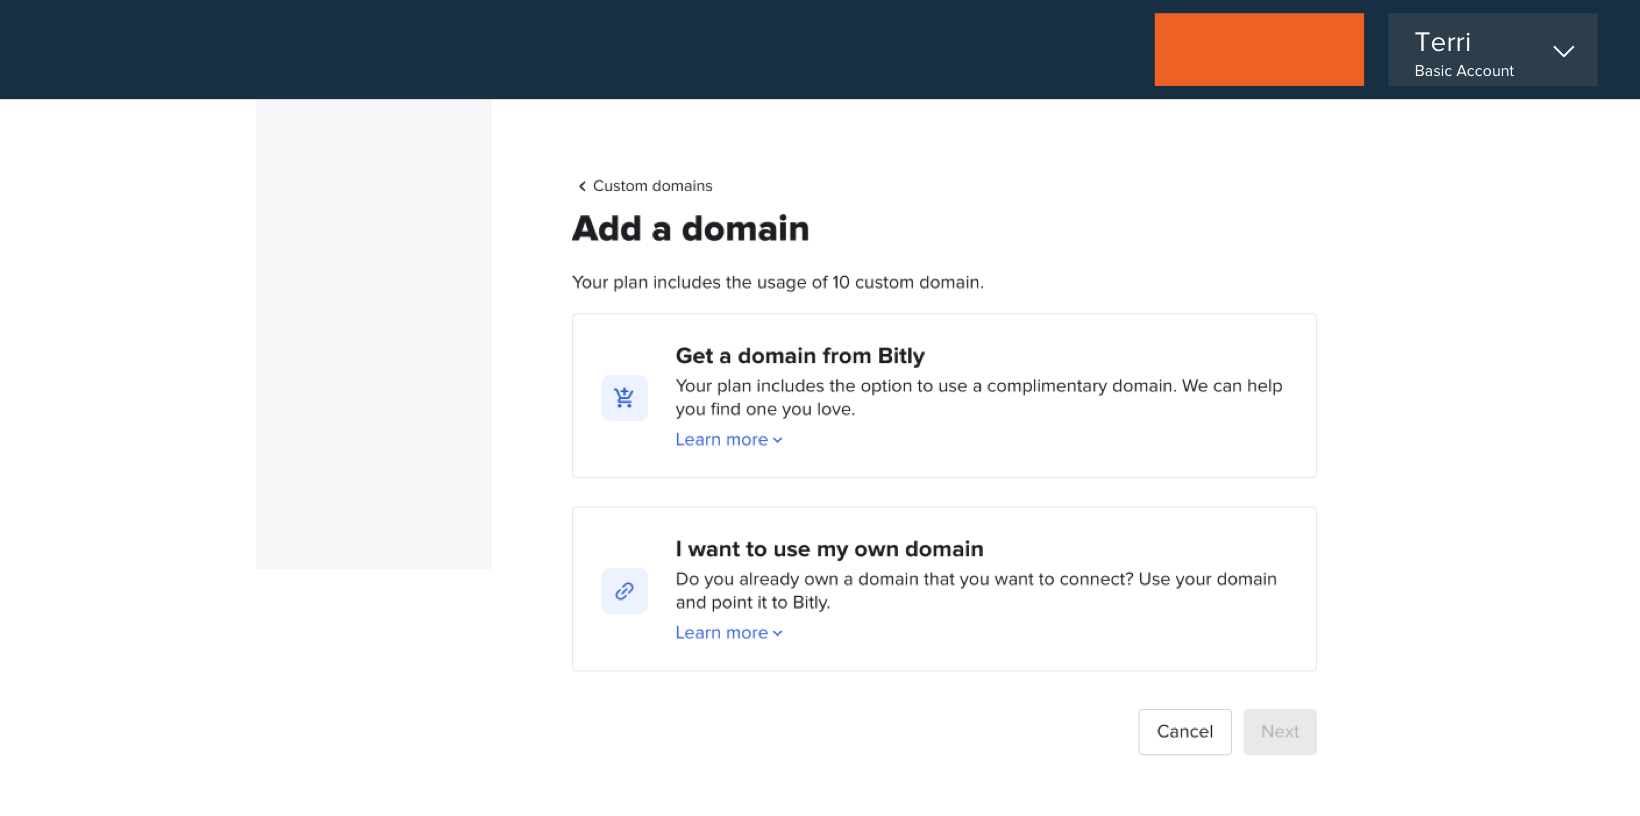Click the down chevron in the Terri account box

pyautogui.click(x=1563, y=51)
